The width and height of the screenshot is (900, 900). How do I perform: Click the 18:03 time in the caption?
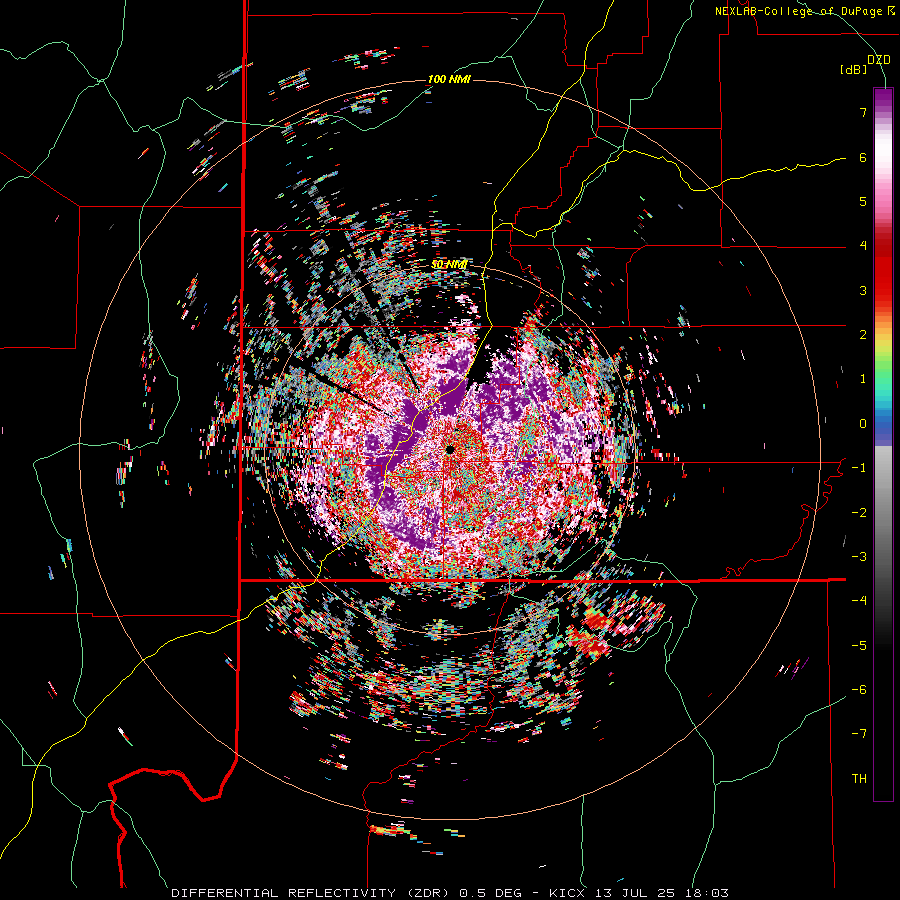pyautogui.click(x=709, y=893)
